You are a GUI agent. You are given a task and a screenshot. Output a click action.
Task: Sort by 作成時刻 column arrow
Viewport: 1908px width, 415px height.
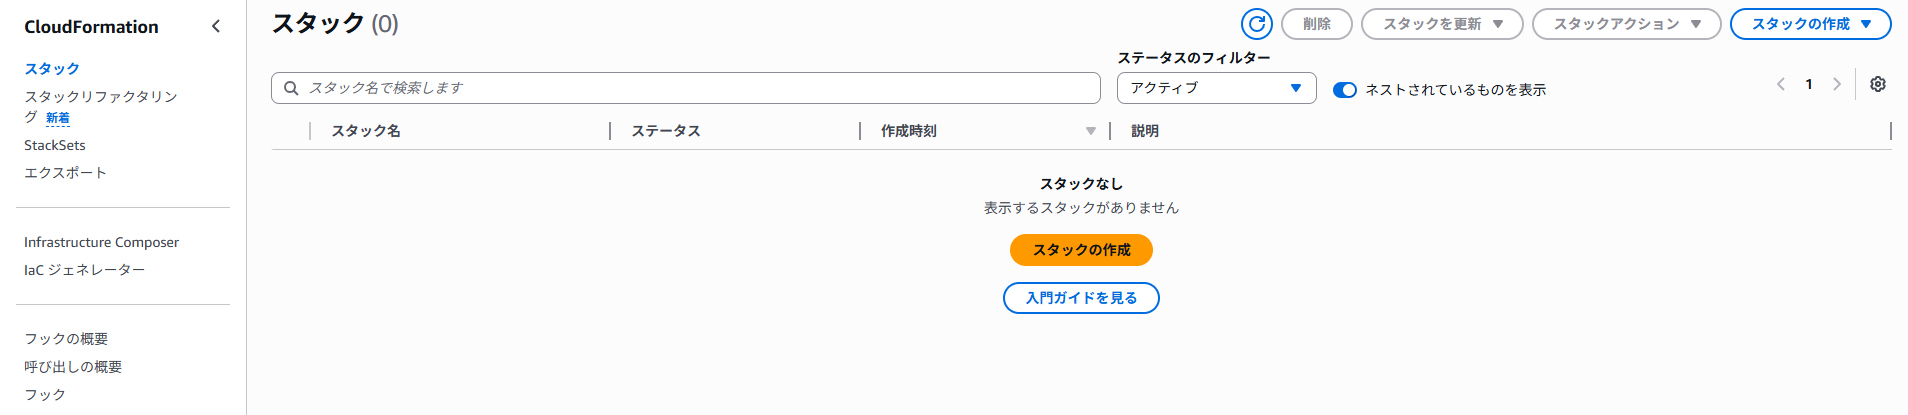click(1091, 131)
